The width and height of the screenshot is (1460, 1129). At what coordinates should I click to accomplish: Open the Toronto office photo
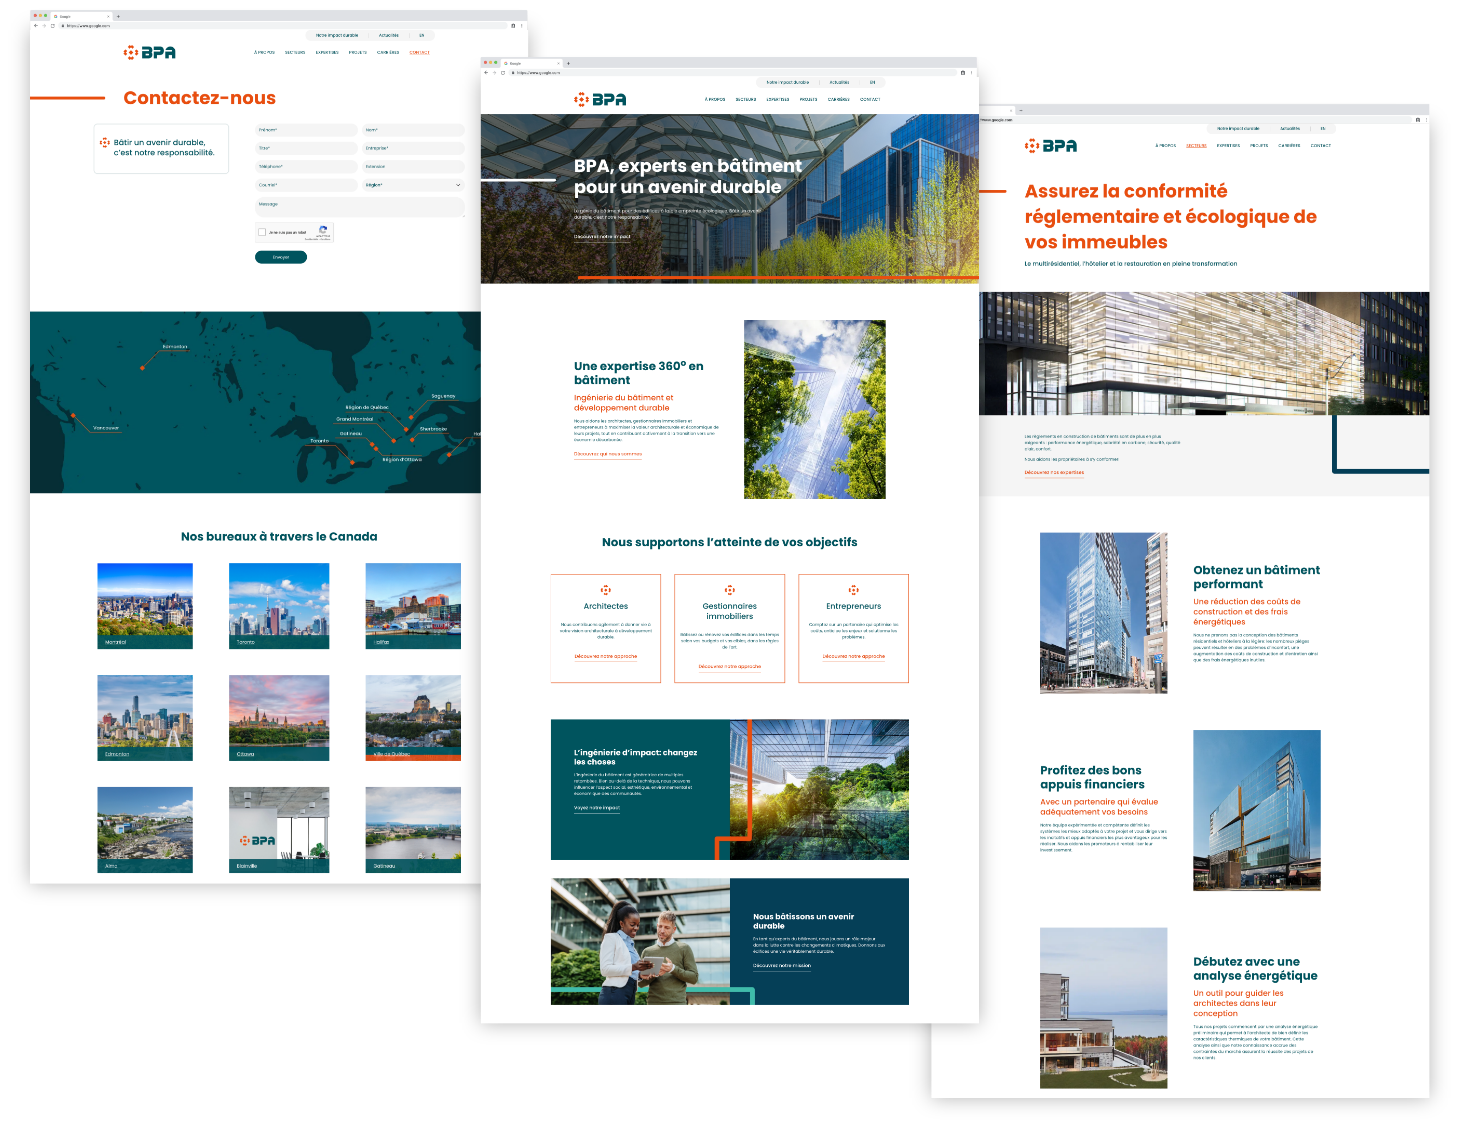click(x=279, y=605)
